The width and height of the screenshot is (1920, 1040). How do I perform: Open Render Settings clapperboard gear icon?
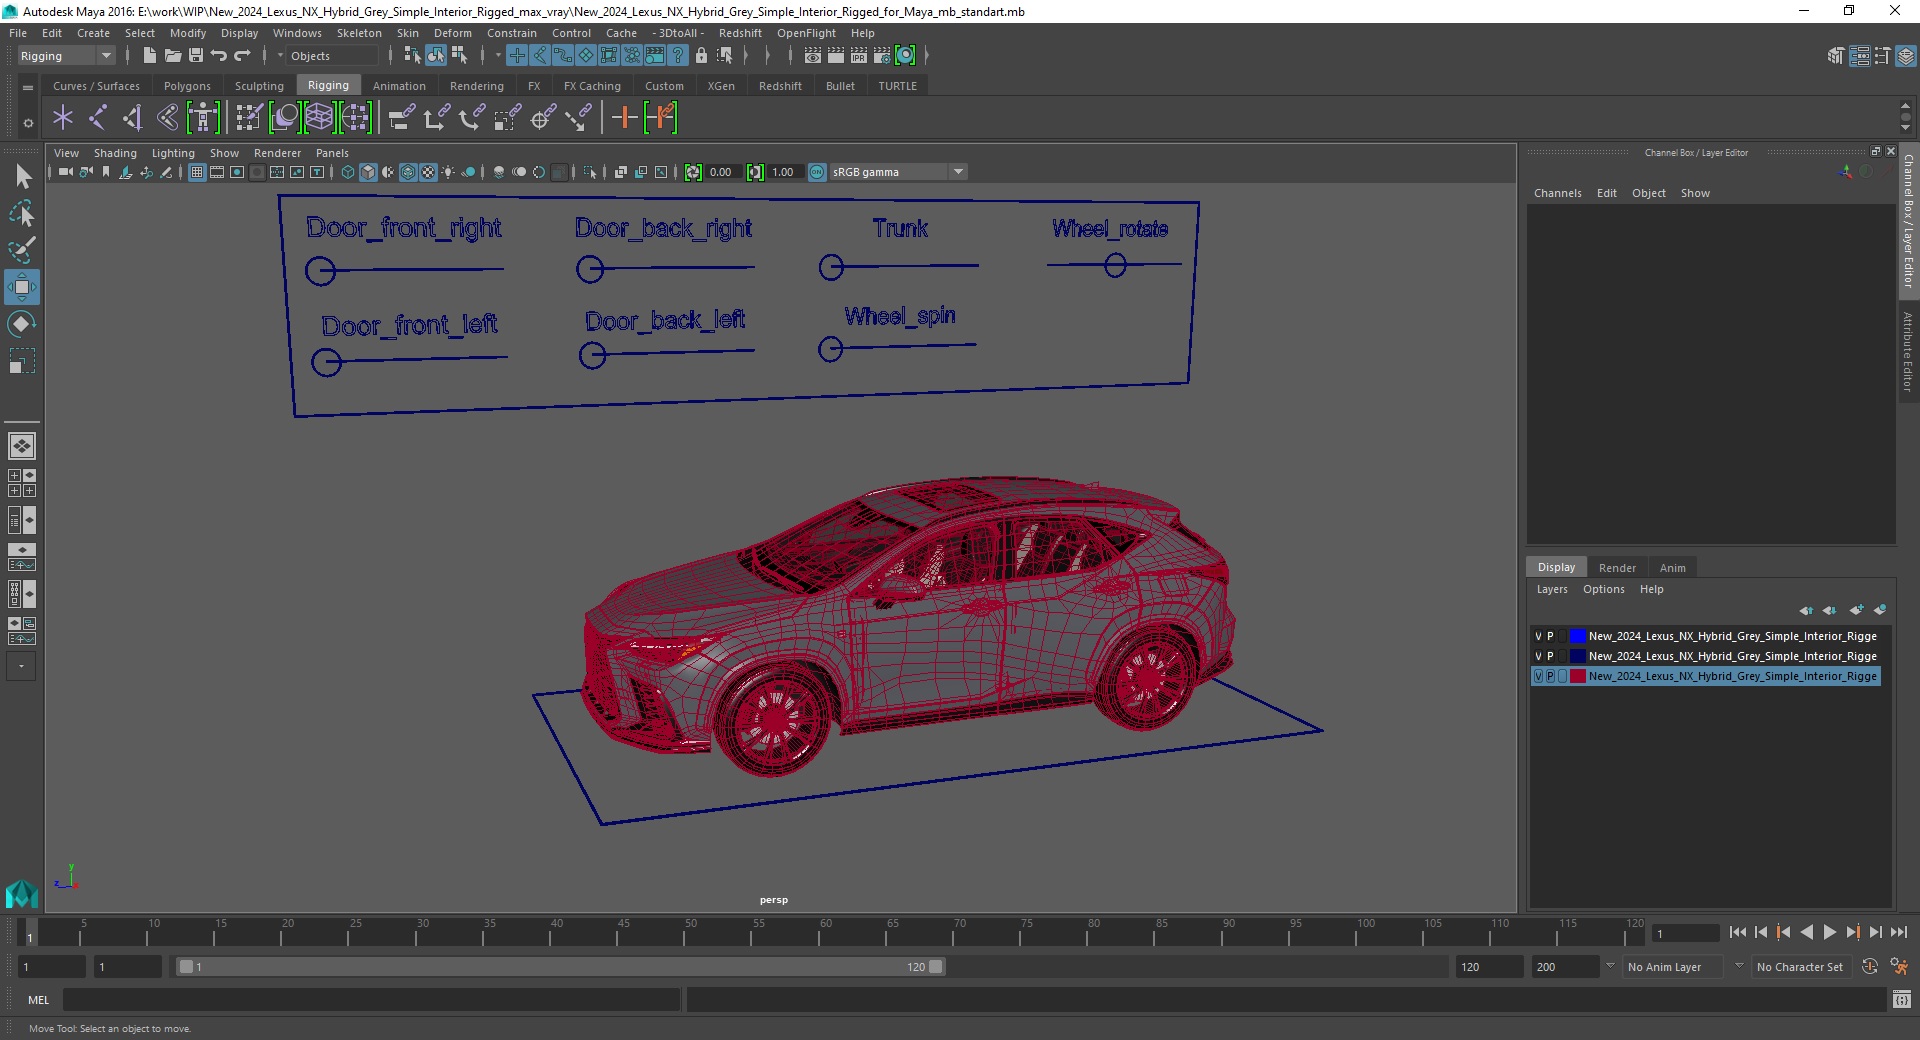coord(881,55)
